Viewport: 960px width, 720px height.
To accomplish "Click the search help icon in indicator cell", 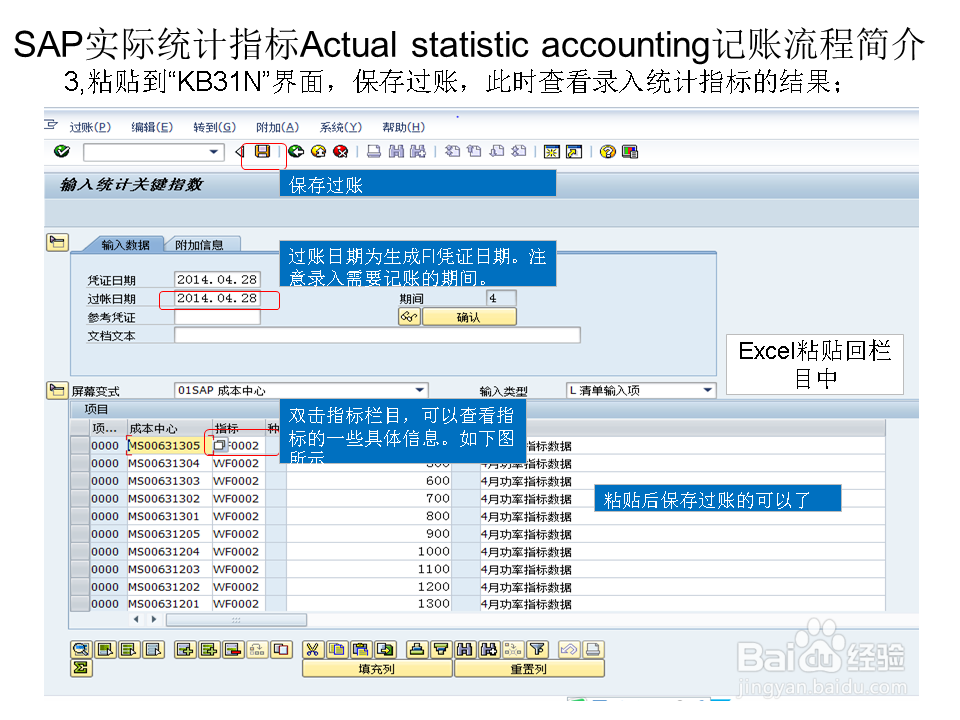I will (x=220, y=445).
